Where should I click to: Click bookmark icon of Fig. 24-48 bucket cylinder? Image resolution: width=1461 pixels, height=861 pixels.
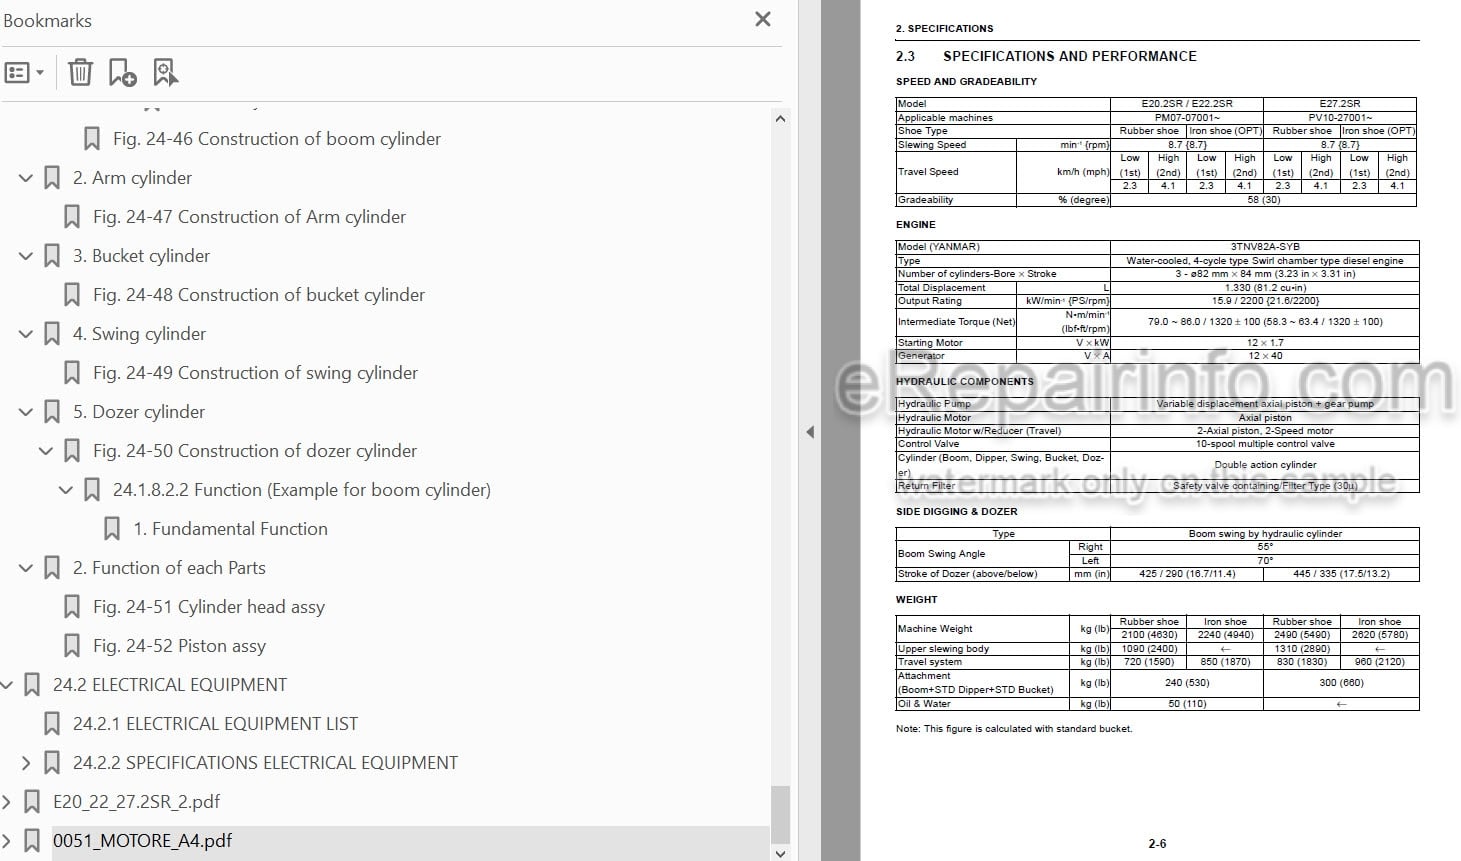(x=72, y=294)
